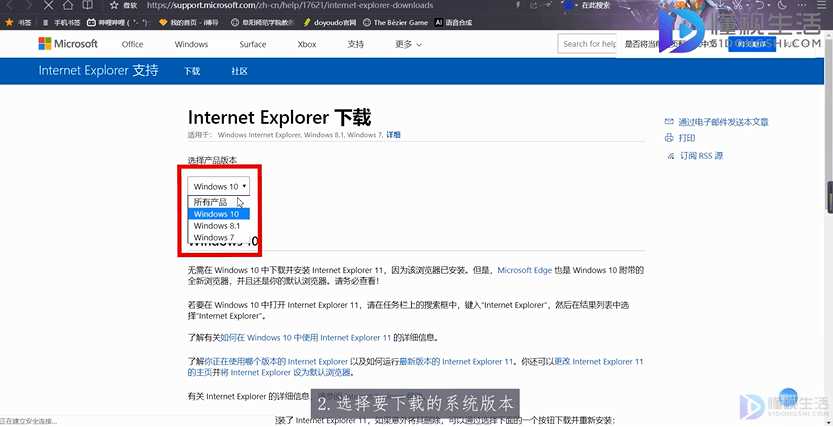Open The Bézier Game bookmark

(395, 23)
